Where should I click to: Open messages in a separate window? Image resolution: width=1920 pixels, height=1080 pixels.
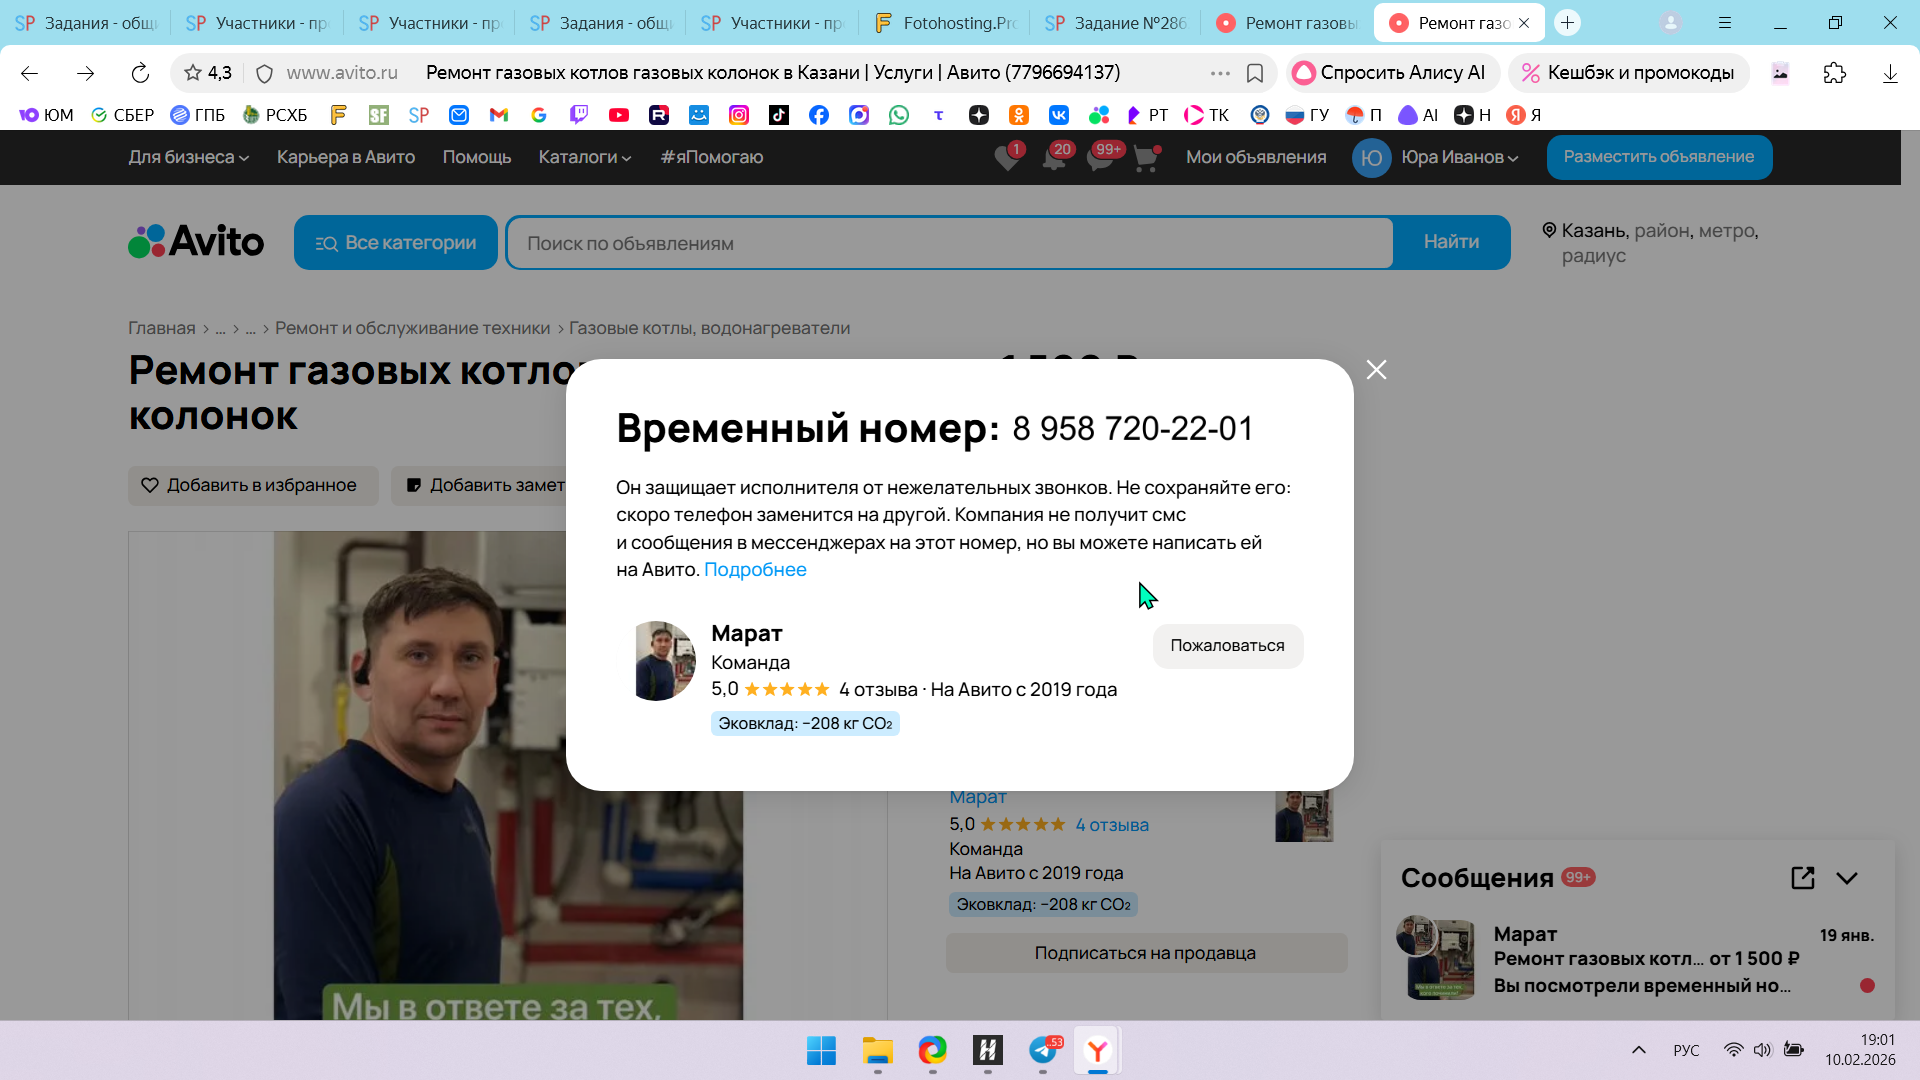(x=1802, y=878)
